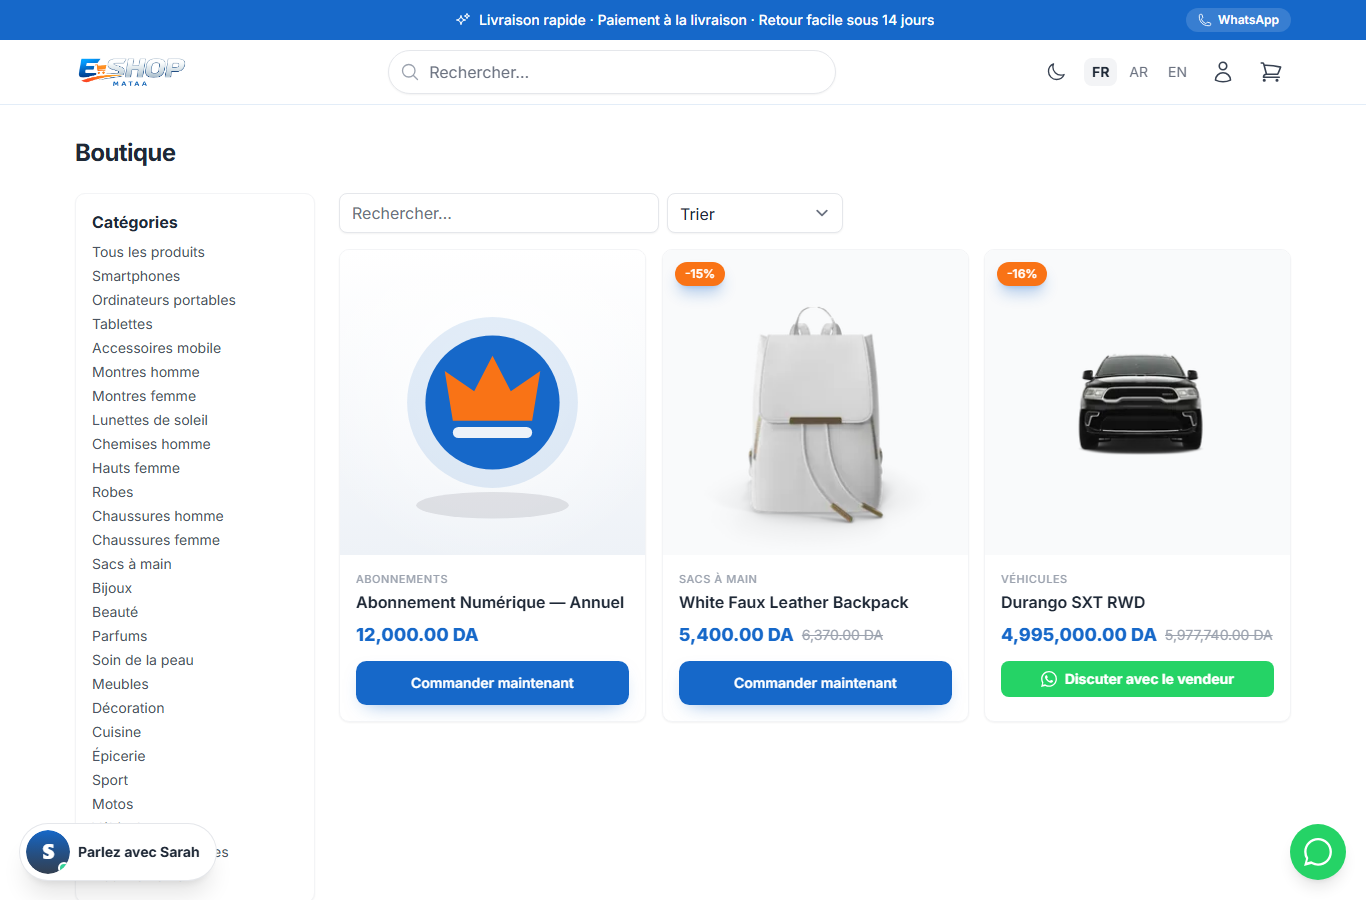1366x900 pixels.
Task: Select Chemises homme category
Action: point(151,444)
